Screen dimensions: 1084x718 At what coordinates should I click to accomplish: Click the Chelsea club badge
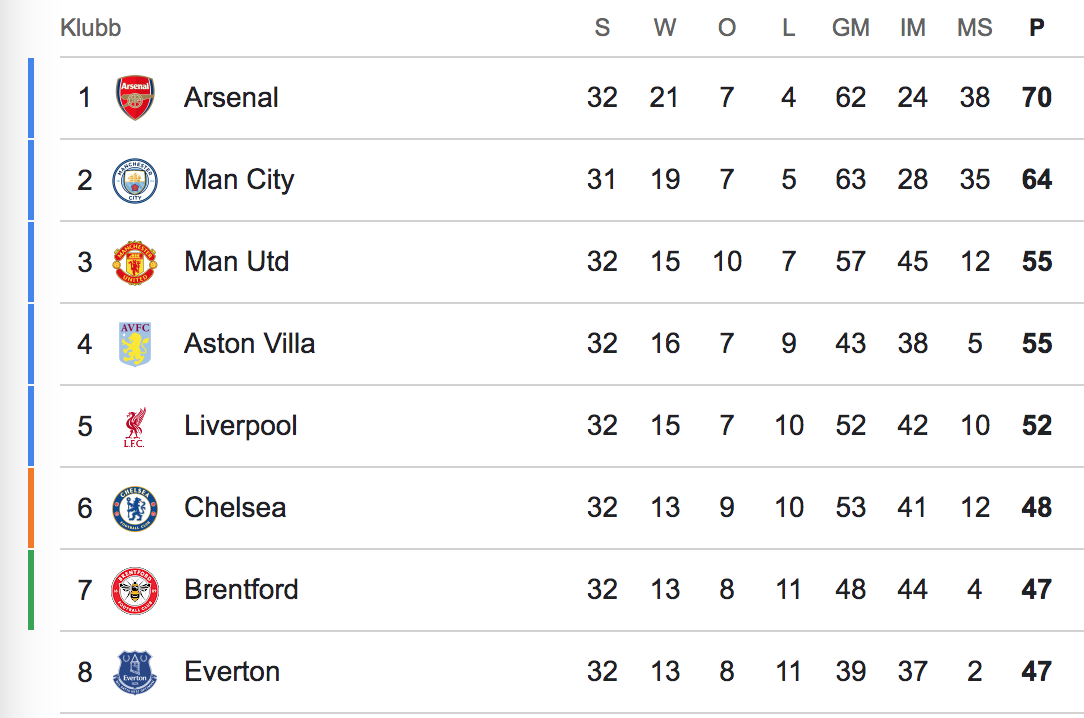[135, 508]
